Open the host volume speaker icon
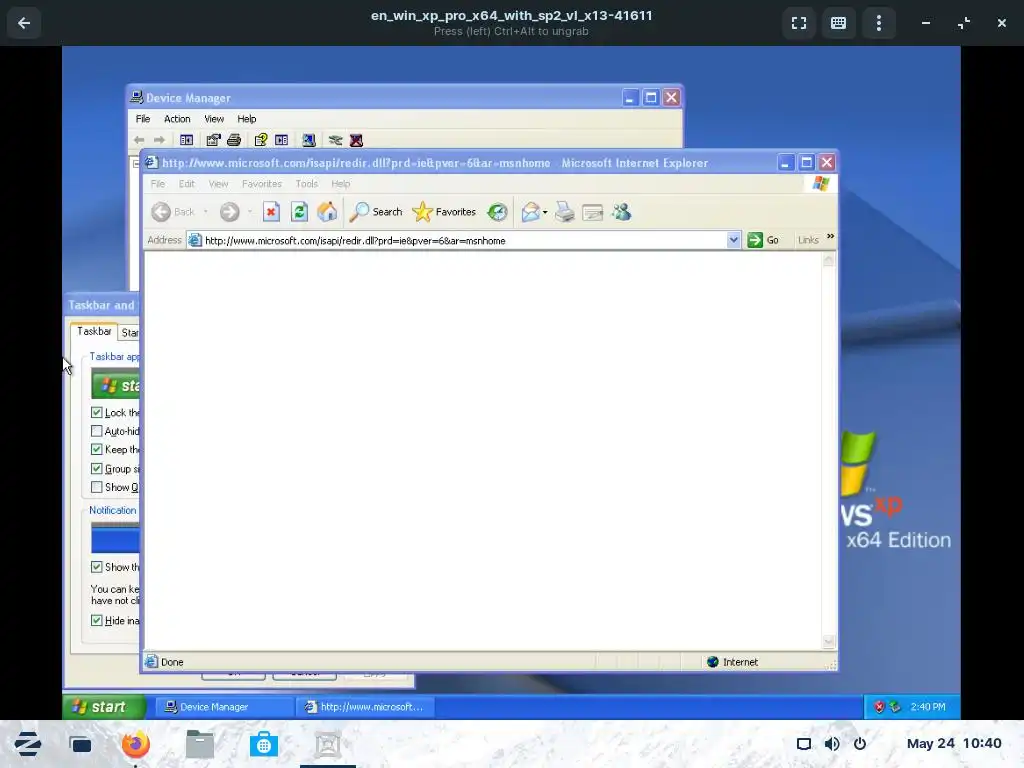Image resolution: width=1024 pixels, height=768 pixels. pos(832,744)
